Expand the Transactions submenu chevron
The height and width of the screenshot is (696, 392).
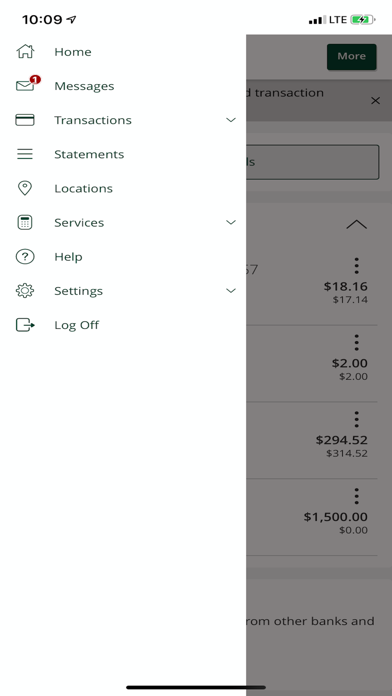(x=231, y=120)
